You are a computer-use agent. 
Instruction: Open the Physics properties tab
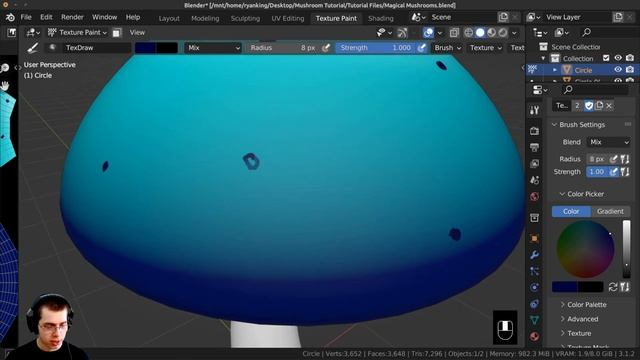coord(534,287)
